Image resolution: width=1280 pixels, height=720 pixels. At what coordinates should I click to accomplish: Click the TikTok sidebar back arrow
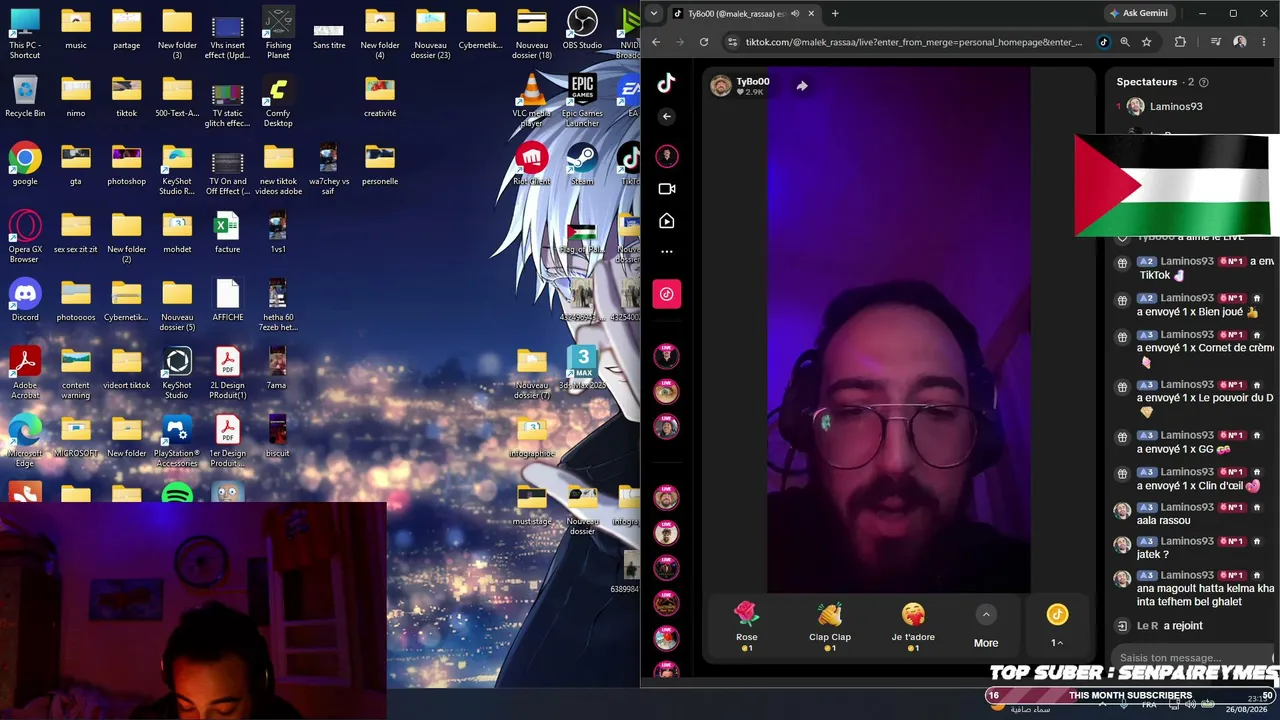667,117
